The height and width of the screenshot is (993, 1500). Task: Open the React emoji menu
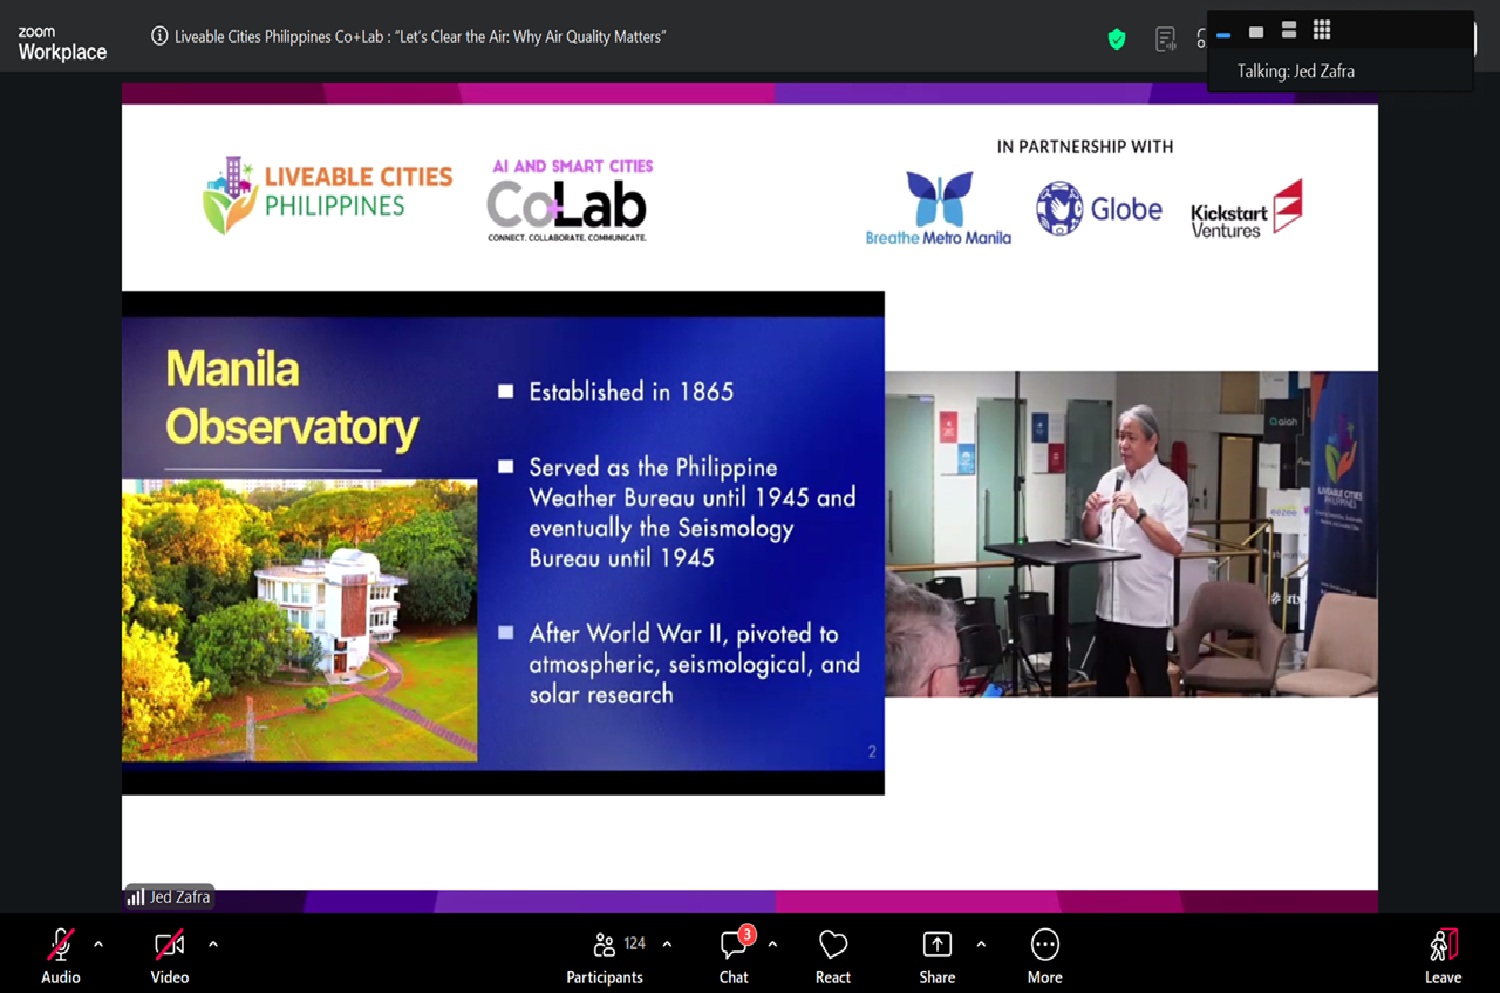tap(832, 954)
